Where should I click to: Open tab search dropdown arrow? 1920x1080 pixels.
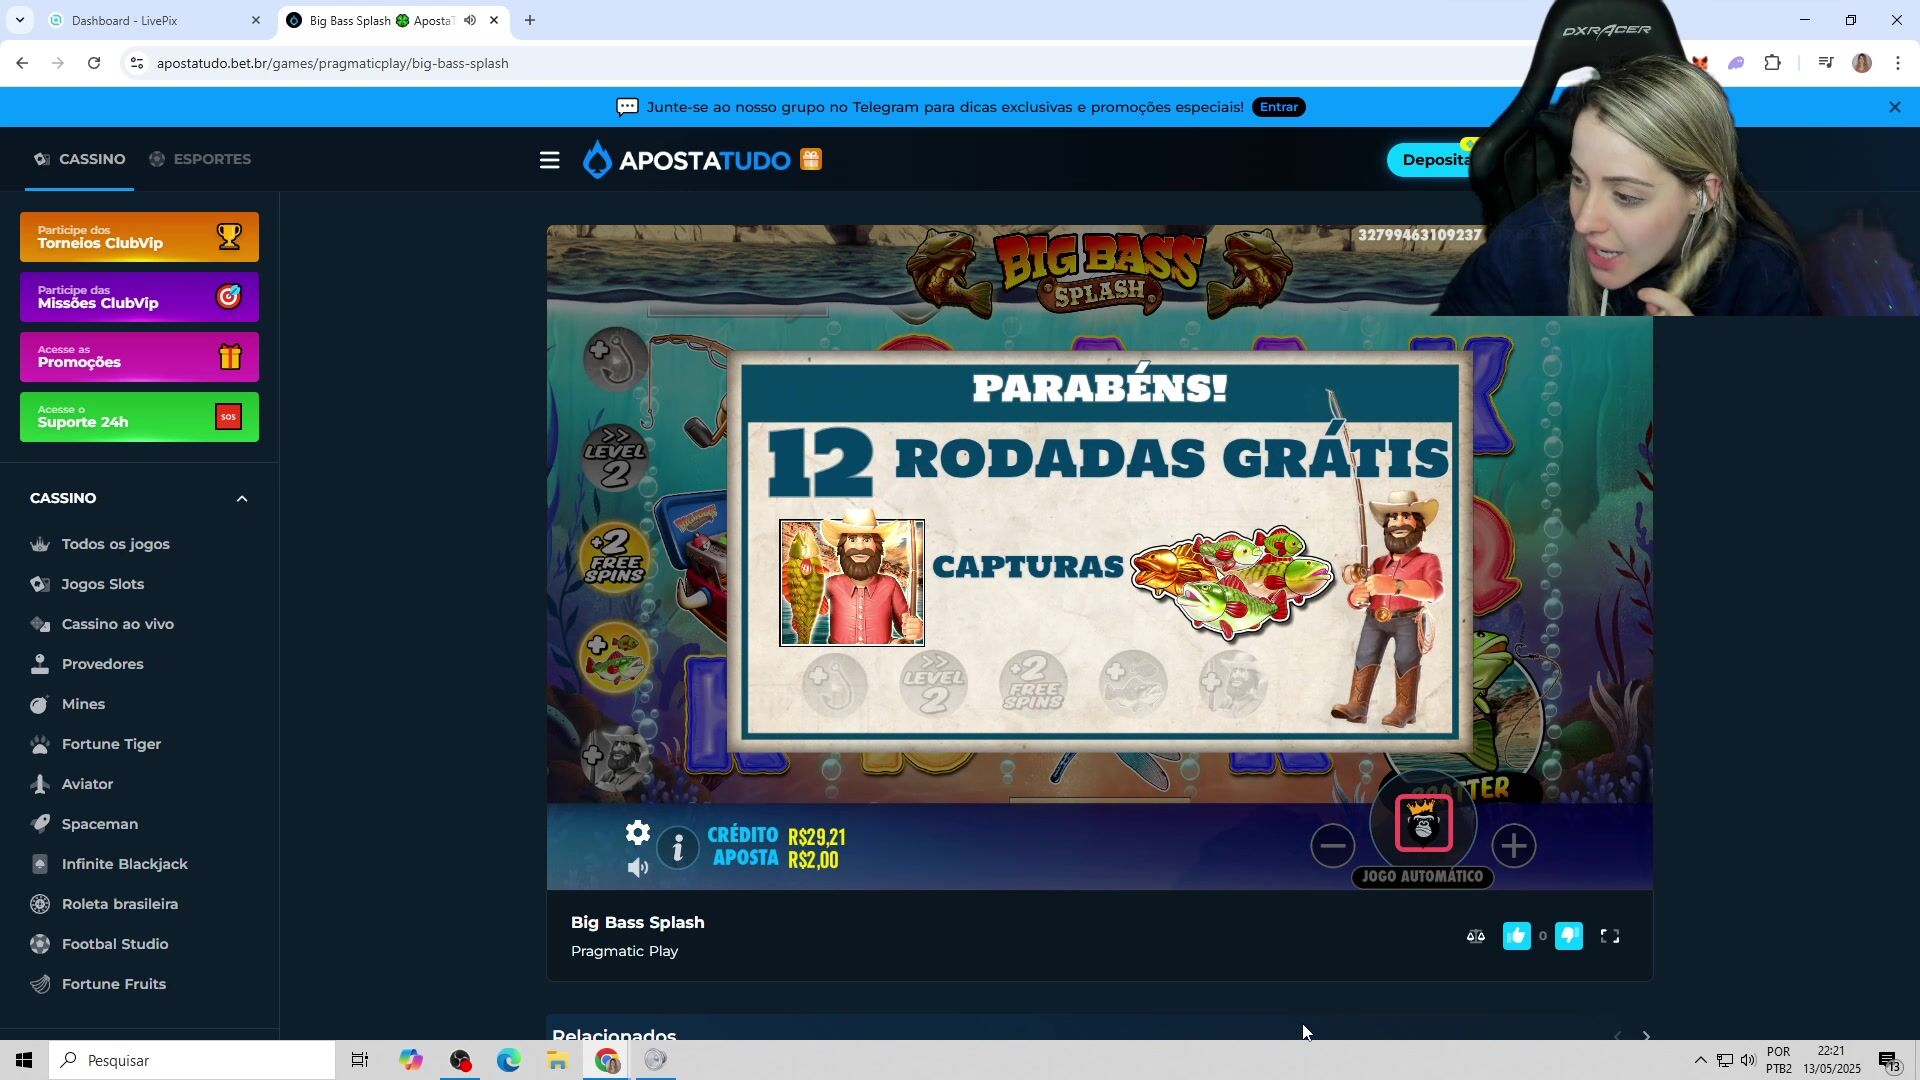(x=20, y=20)
